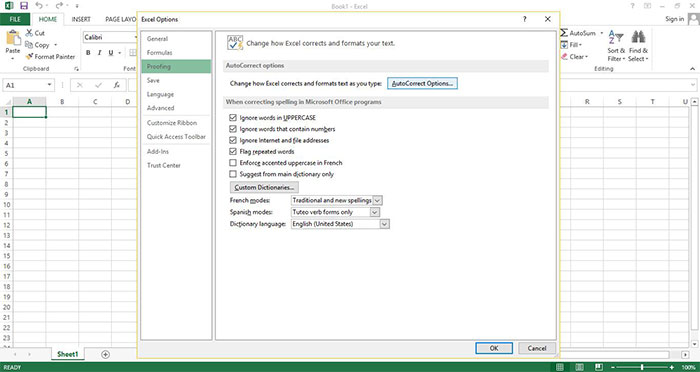This screenshot has width=700, height=372.
Task: Click the Format Painter brush icon
Action: [x=29, y=57]
